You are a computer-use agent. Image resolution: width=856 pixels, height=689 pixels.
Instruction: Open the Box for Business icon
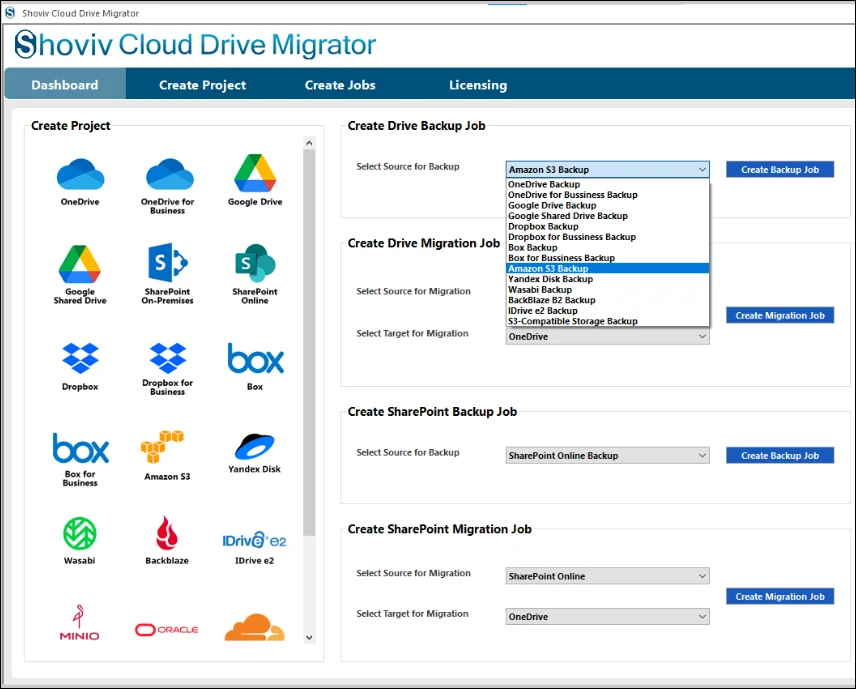[x=80, y=448]
